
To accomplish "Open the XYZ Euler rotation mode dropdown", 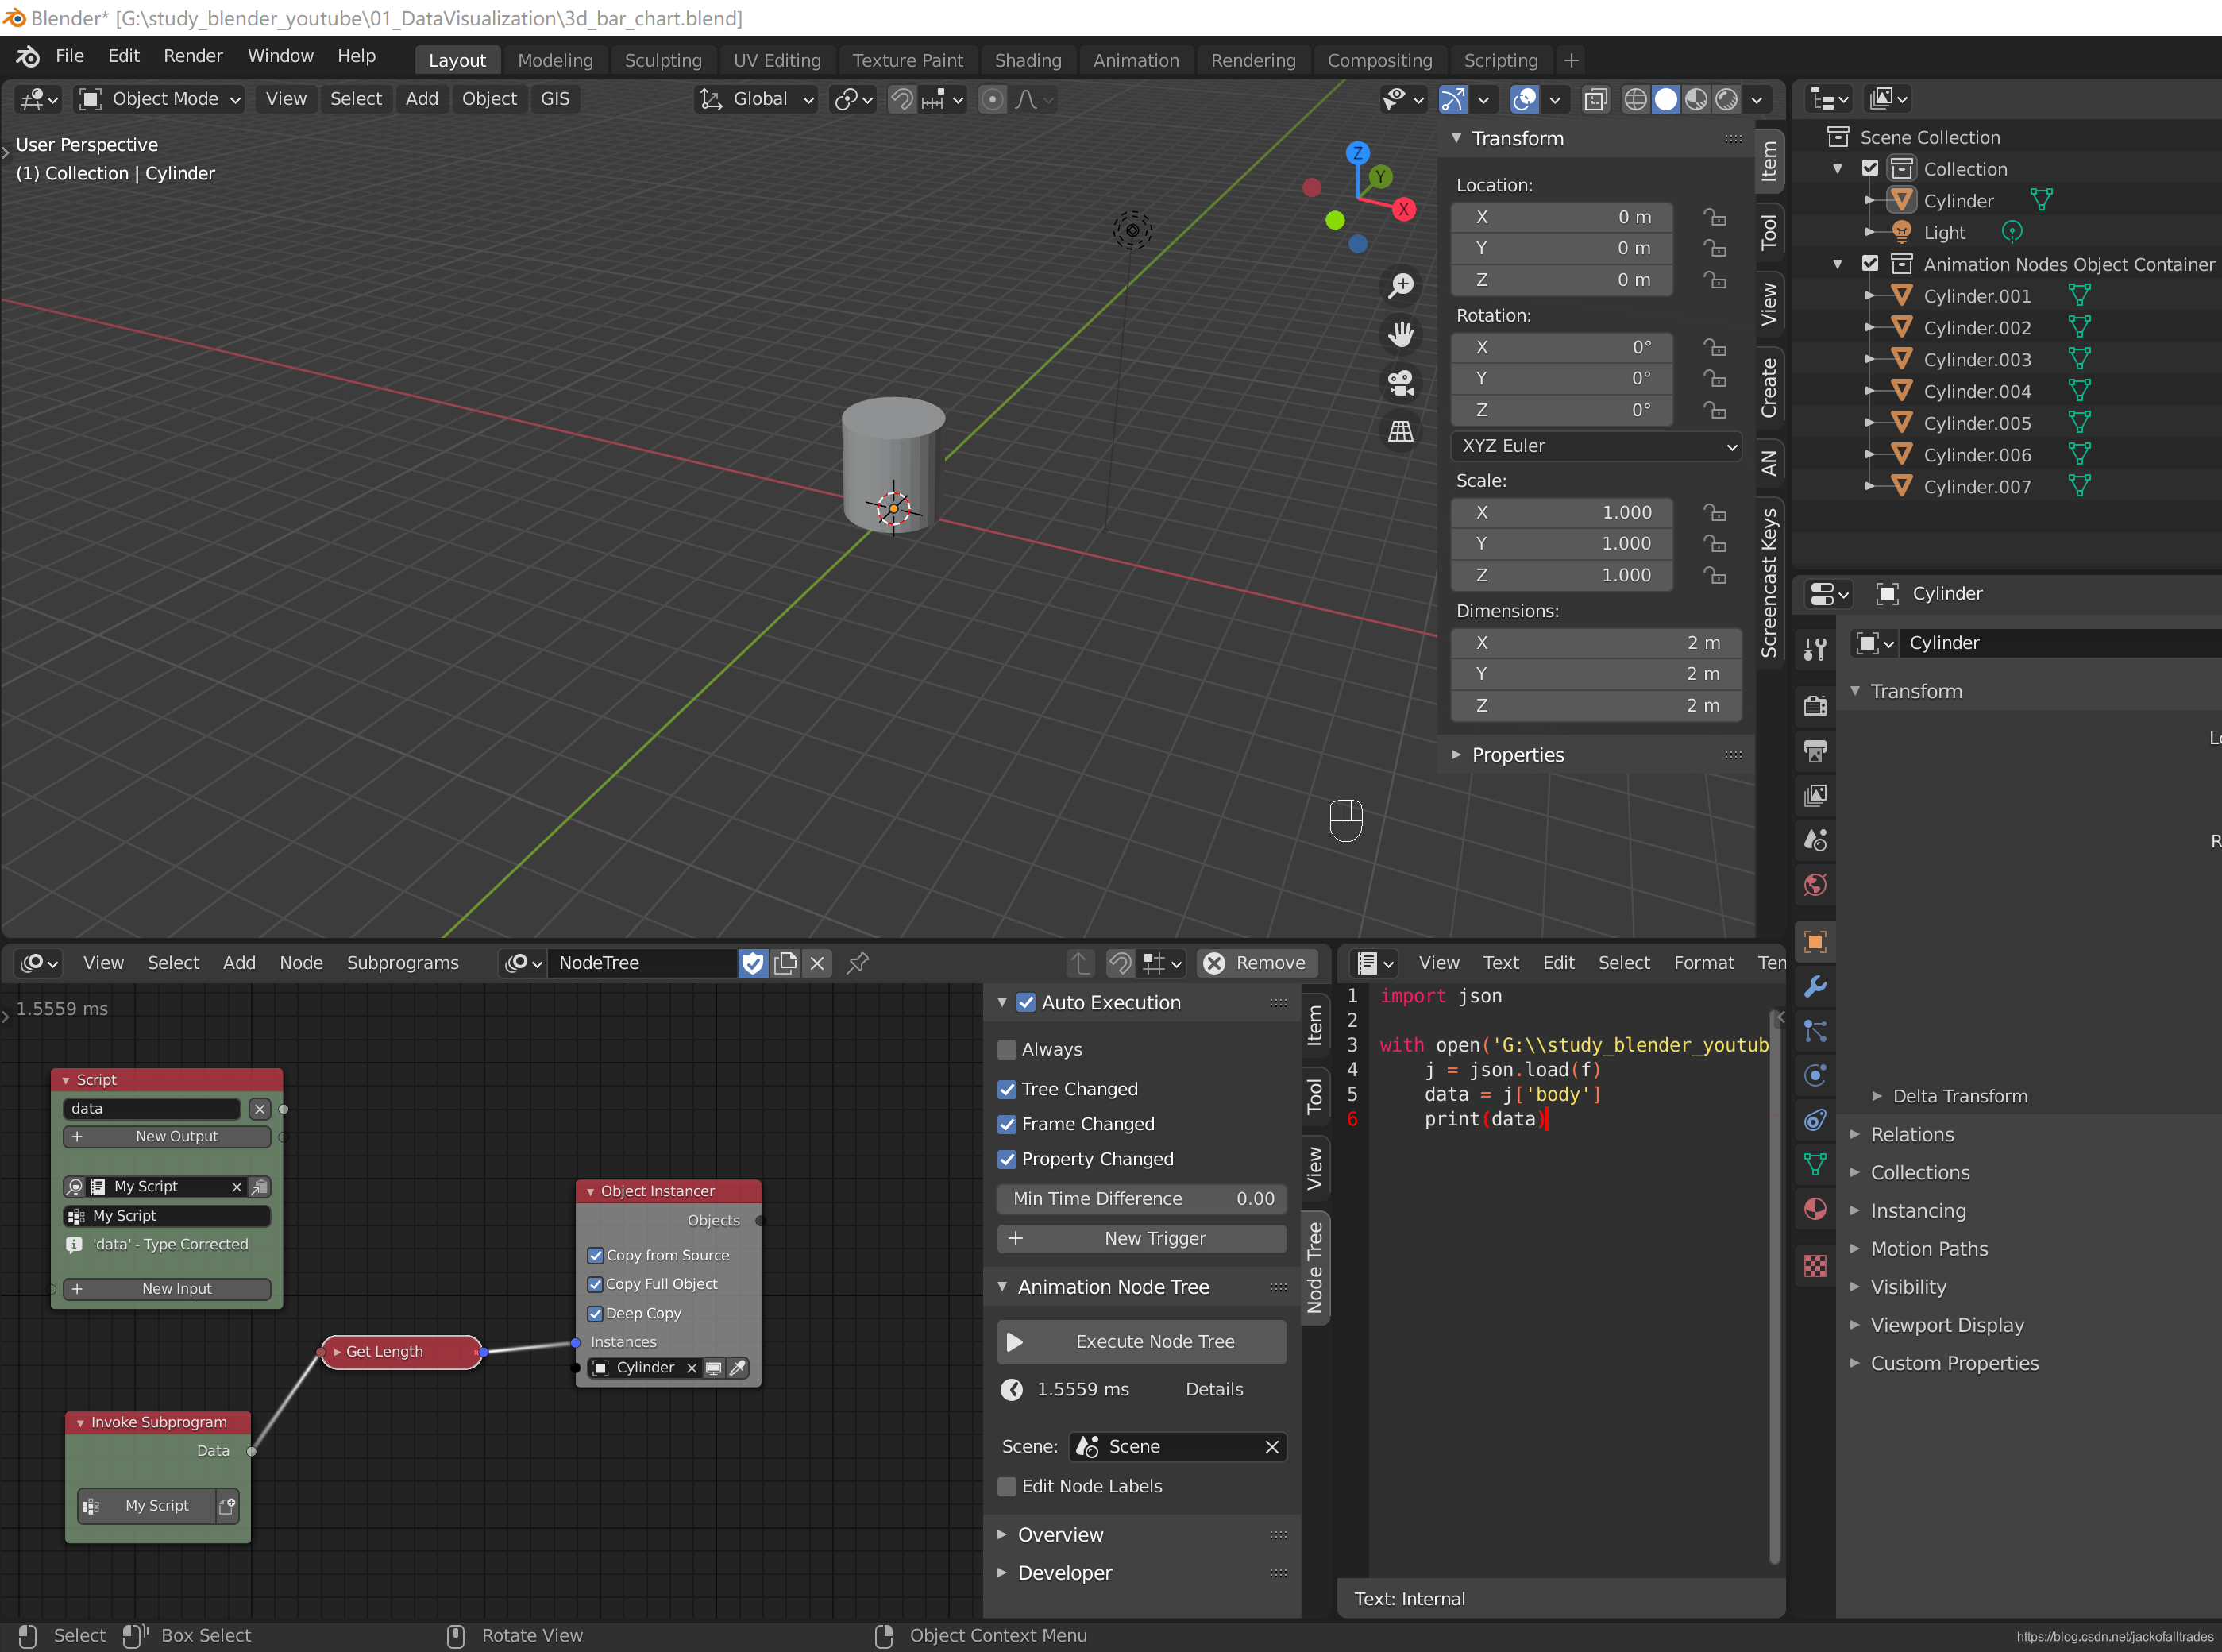I will tap(1595, 446).
